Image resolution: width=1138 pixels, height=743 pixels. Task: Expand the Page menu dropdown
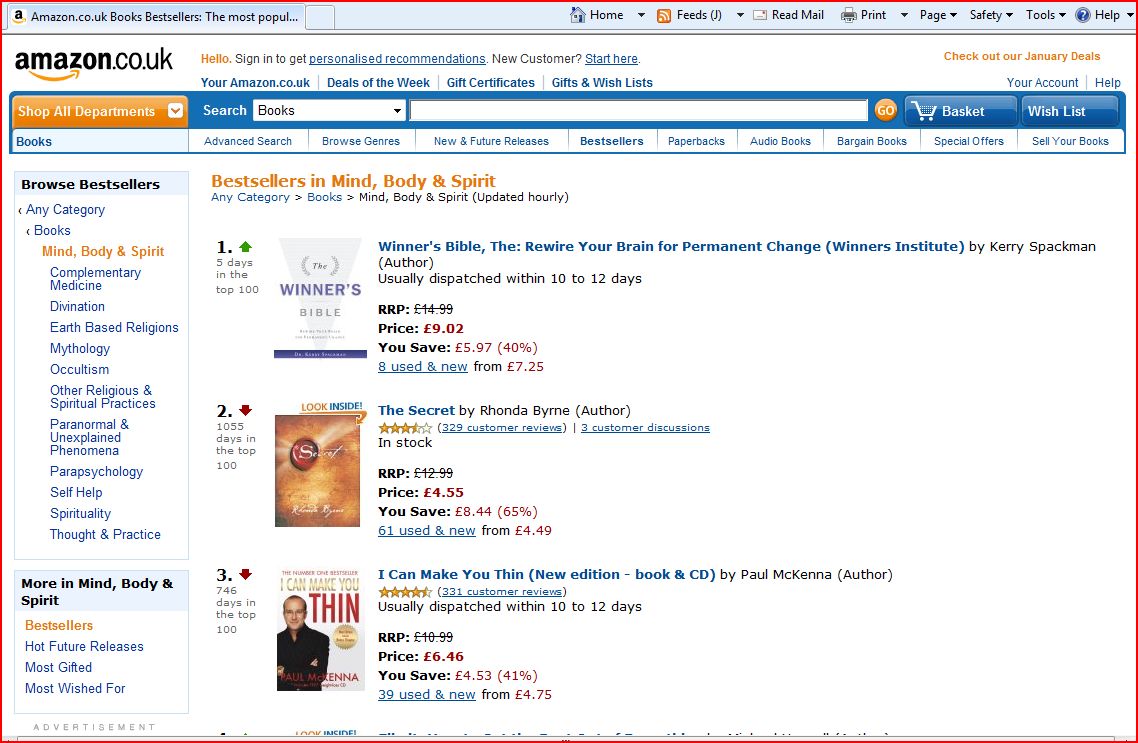(938, 15)
